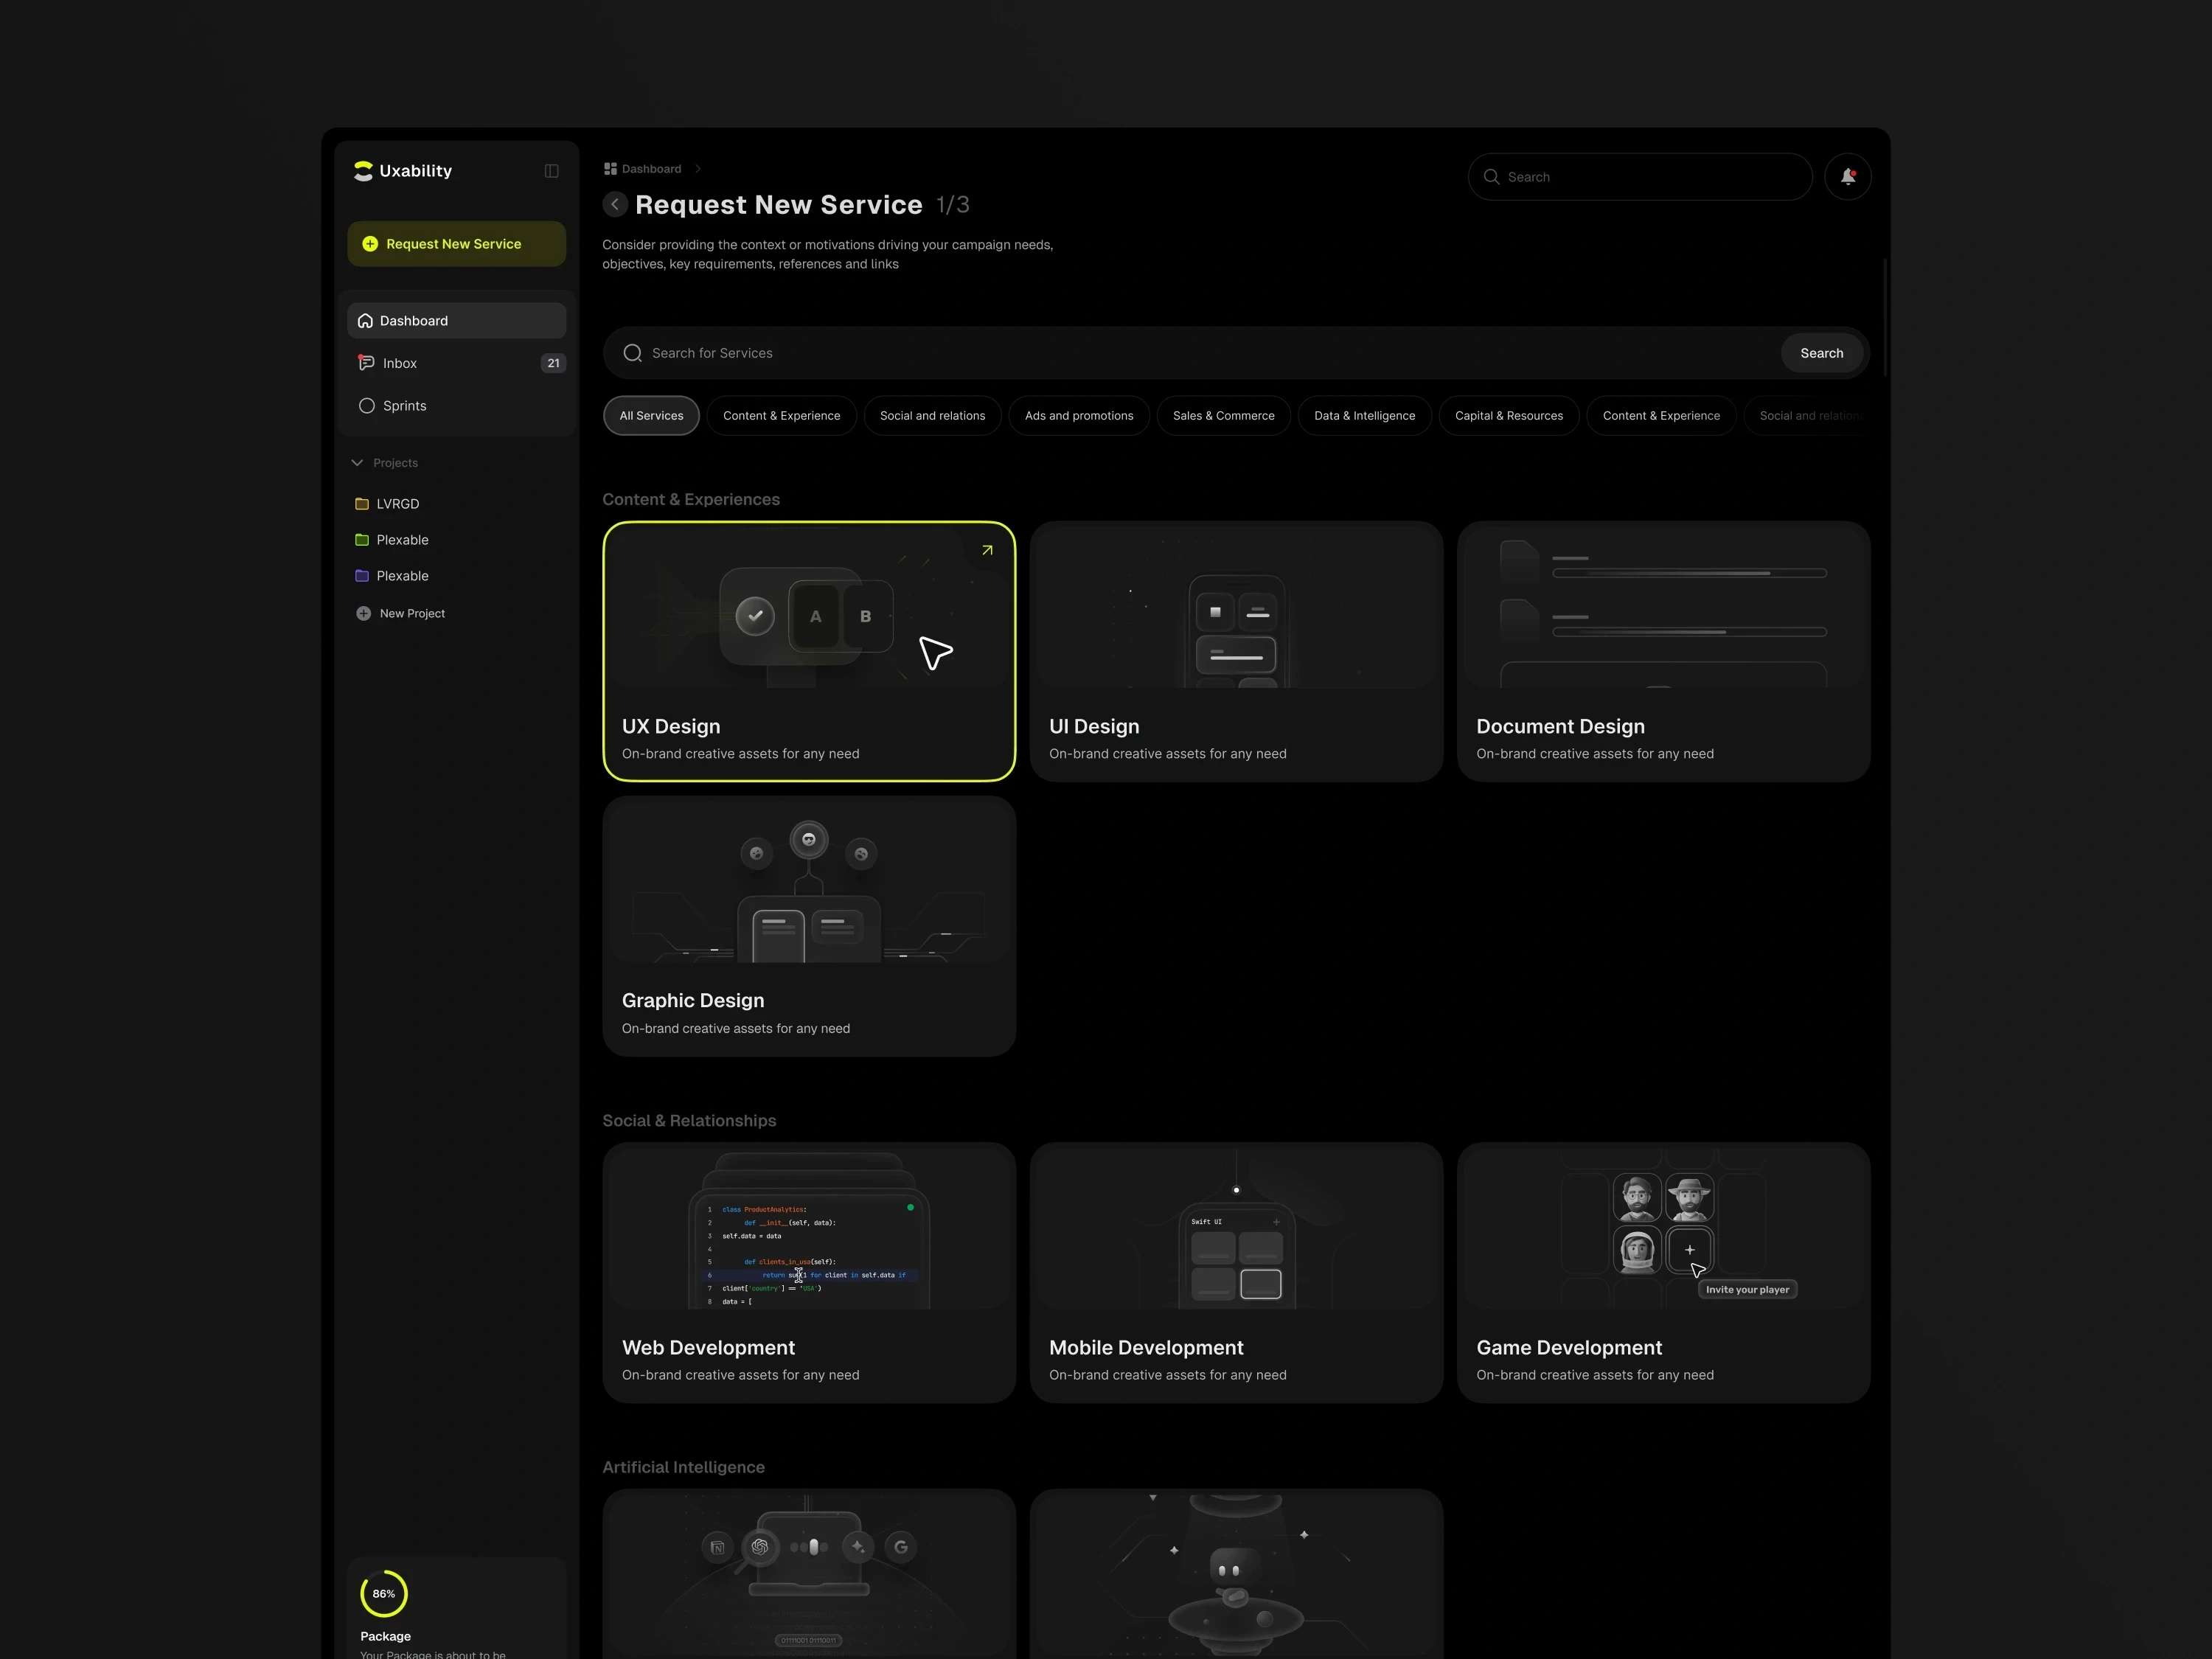2212x1659 pixels.
Task: Click the Notion icon in AI card
Action: (717, 1547)
